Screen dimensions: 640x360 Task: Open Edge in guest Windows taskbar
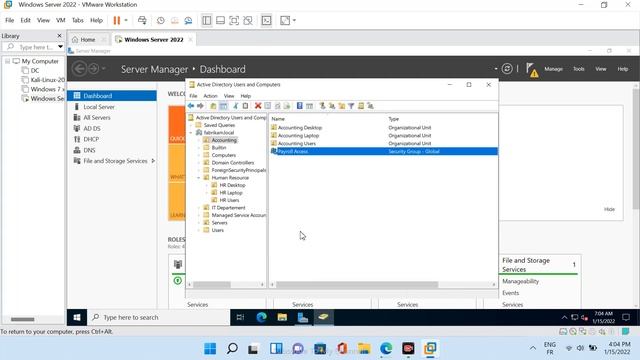tap(261, 317)
